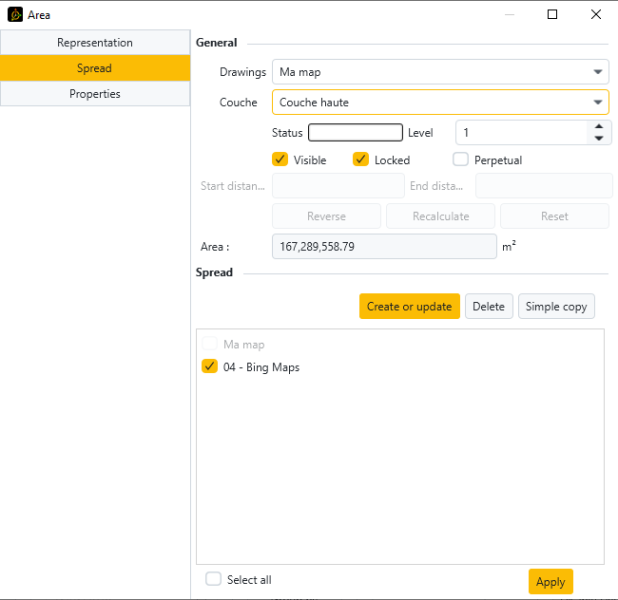Image resolution: width=618 pixels, height=600 pixels.
Task: Click the Area app icon in title bar
Action: [x=15, y=15]
